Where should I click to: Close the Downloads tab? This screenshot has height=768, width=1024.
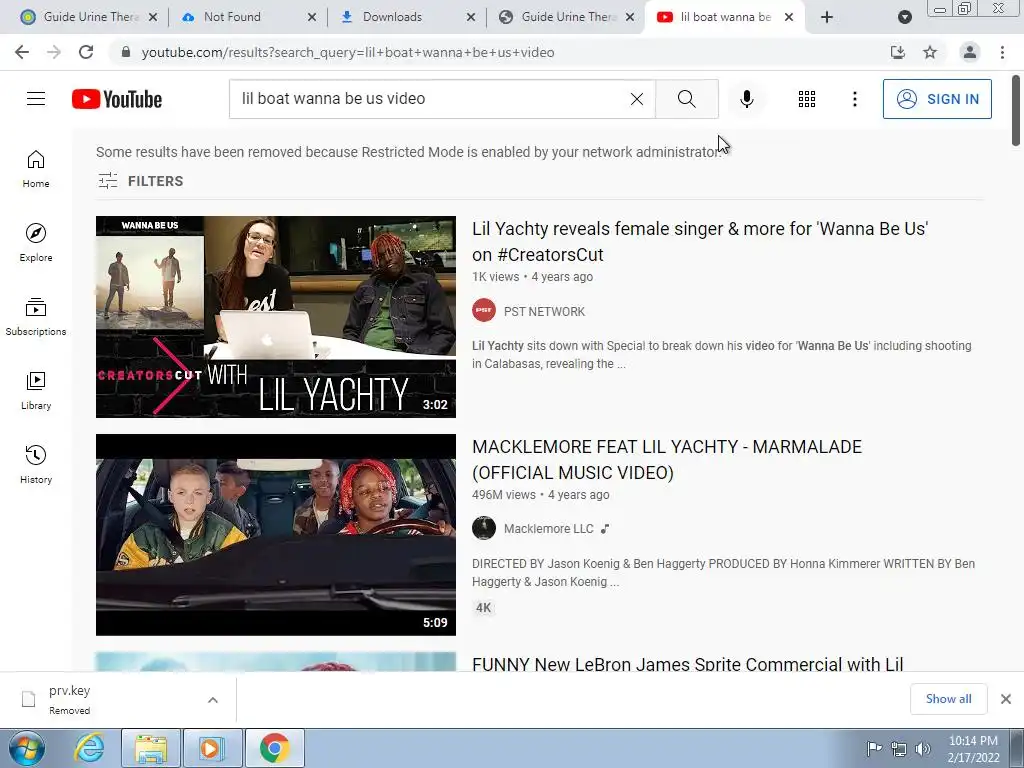471,17
